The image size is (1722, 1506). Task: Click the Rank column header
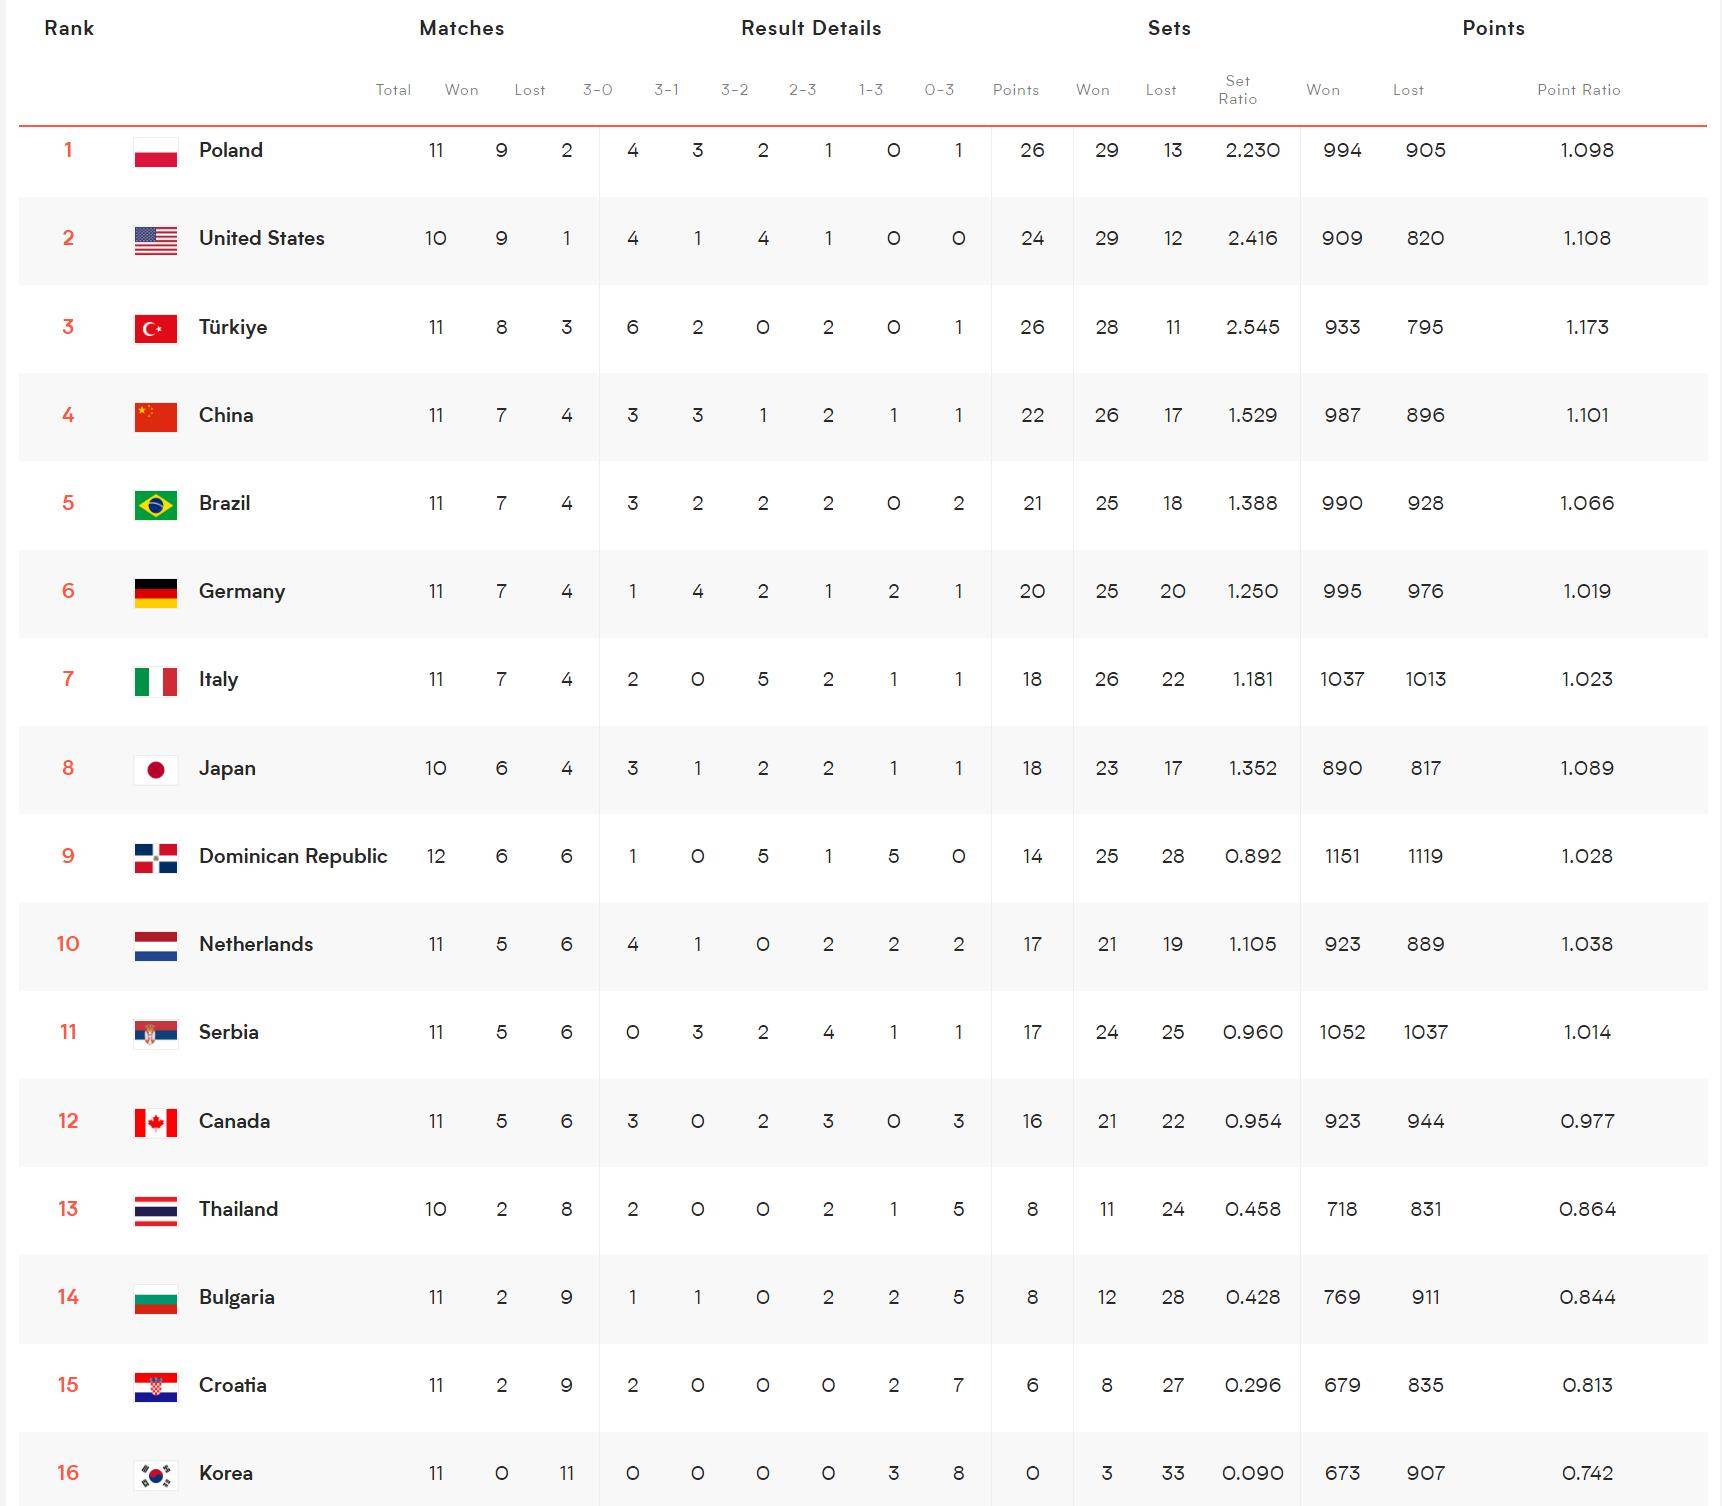(69, 28)
